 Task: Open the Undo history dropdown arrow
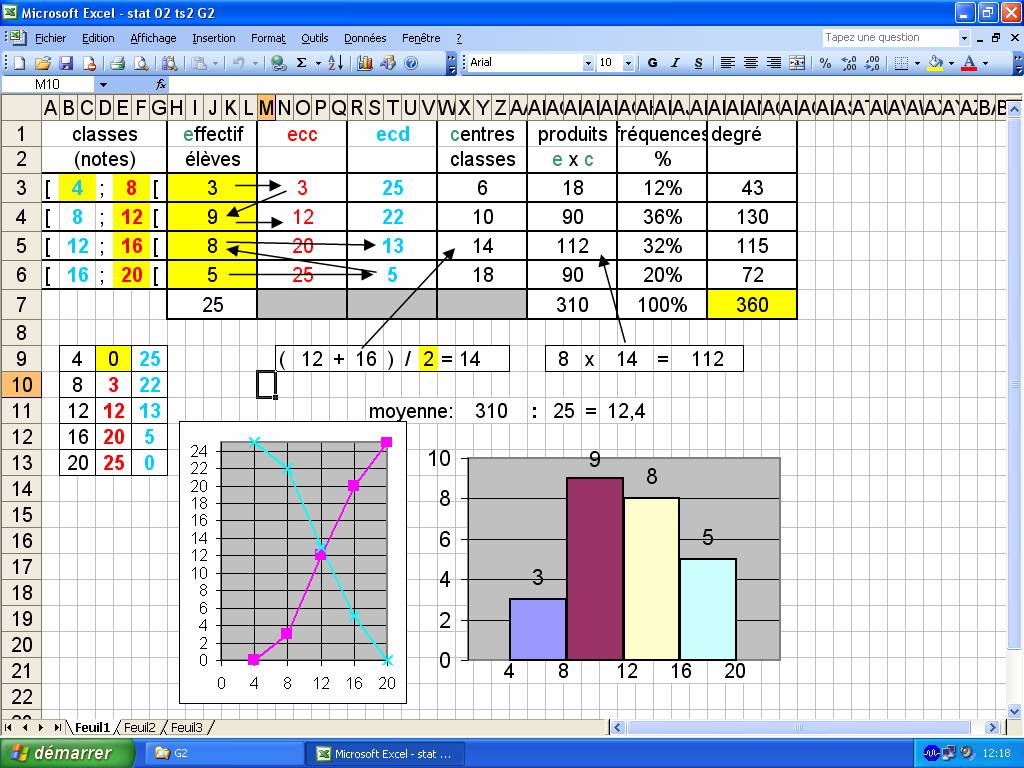click(x=255, y=63)
